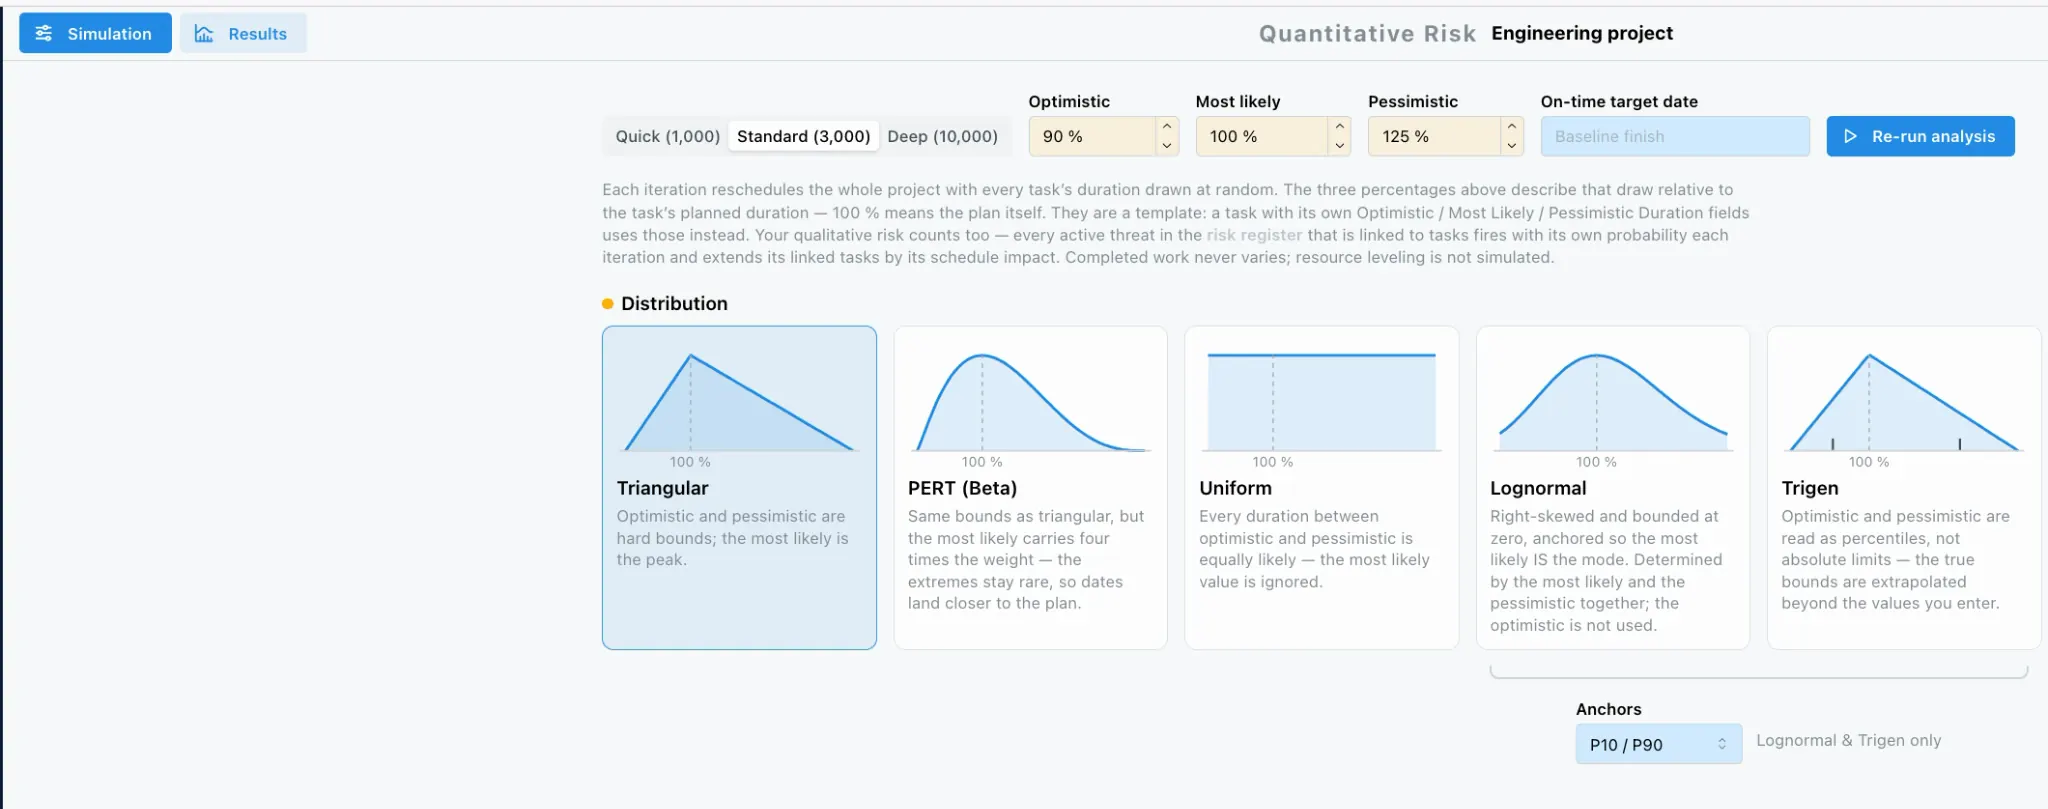The height and width of the screenshot is (809, 2048).
Task: Click the Pessimistic percentage field
Action: tap(1434, 136)
